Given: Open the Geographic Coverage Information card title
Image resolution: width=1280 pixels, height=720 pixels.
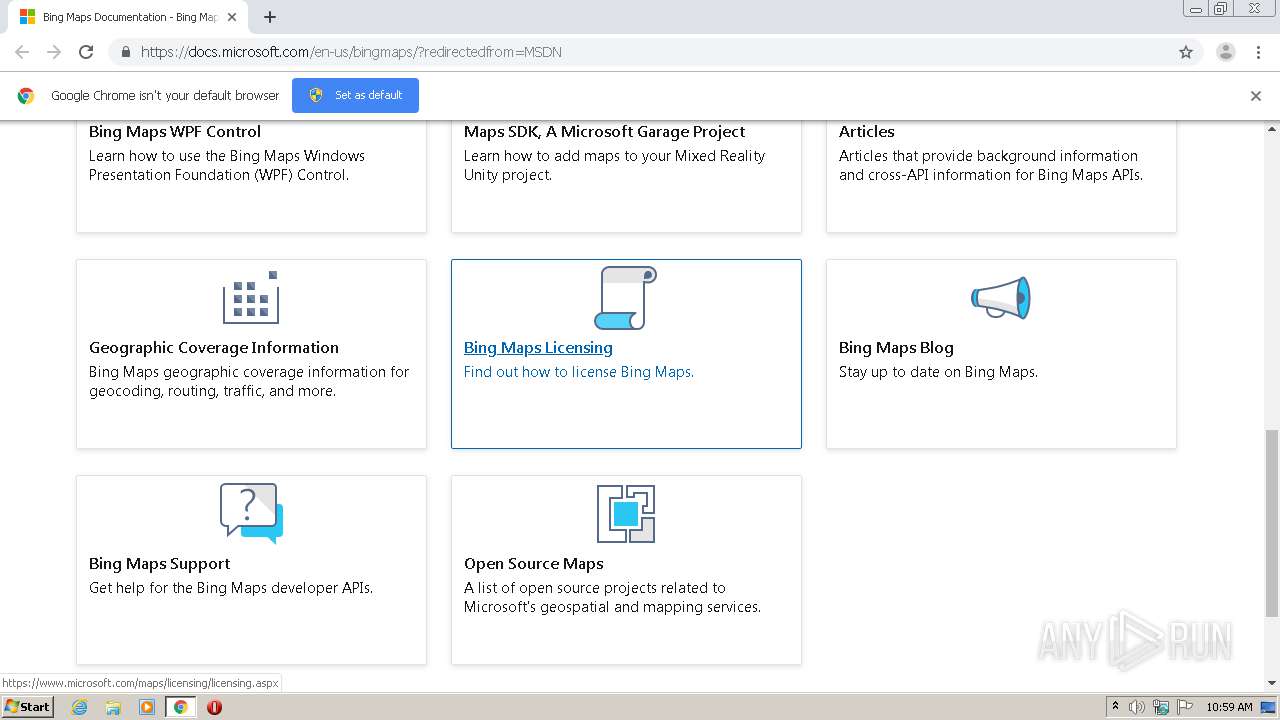Looking at the screenshot, I should [214, 348].
